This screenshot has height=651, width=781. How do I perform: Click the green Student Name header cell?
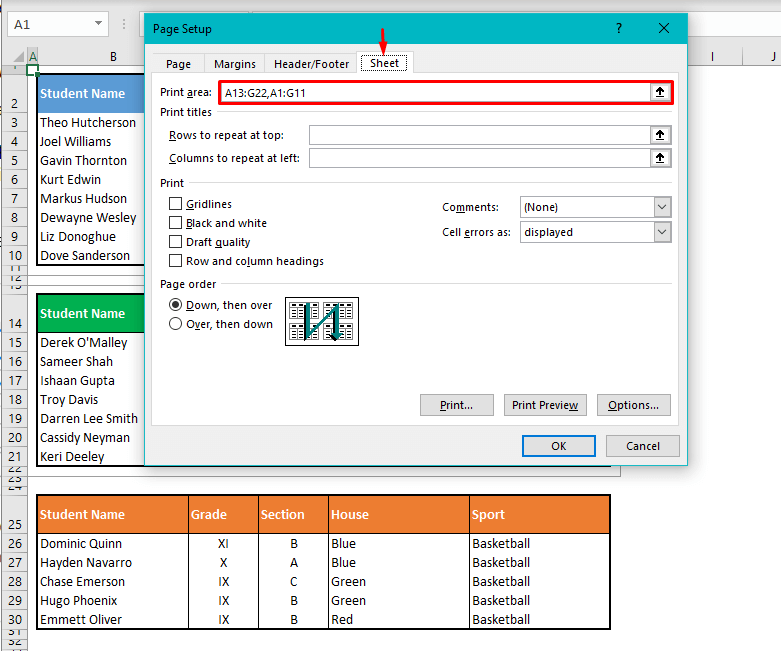click(x=91, y=313)
